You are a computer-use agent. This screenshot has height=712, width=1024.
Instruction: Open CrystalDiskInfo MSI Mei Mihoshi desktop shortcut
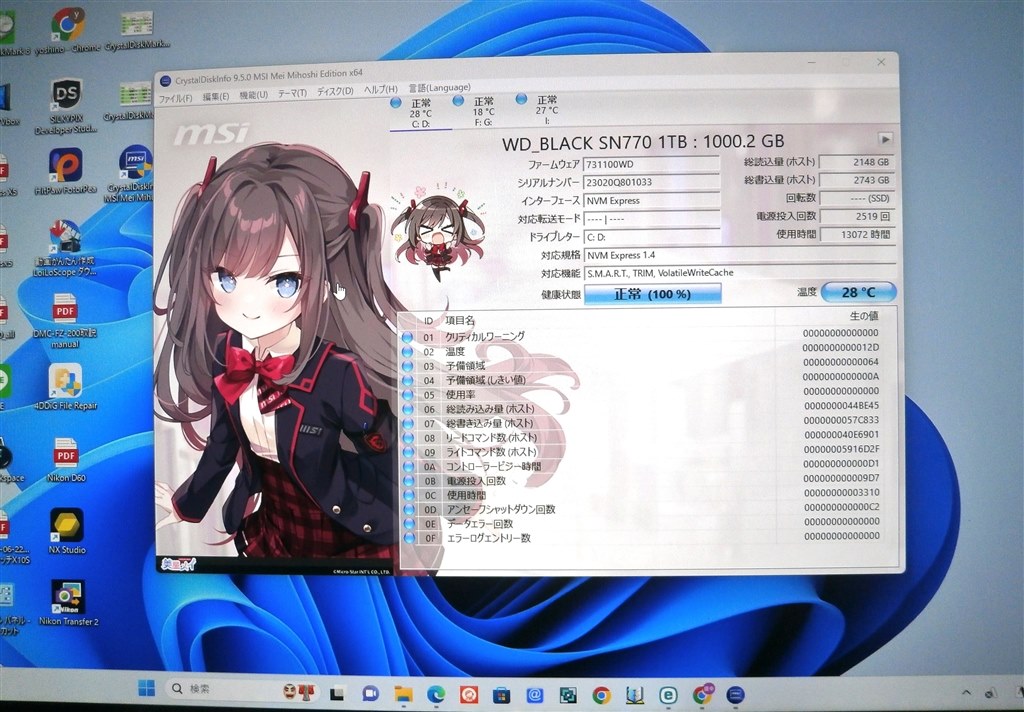click(x=135, y=172)
